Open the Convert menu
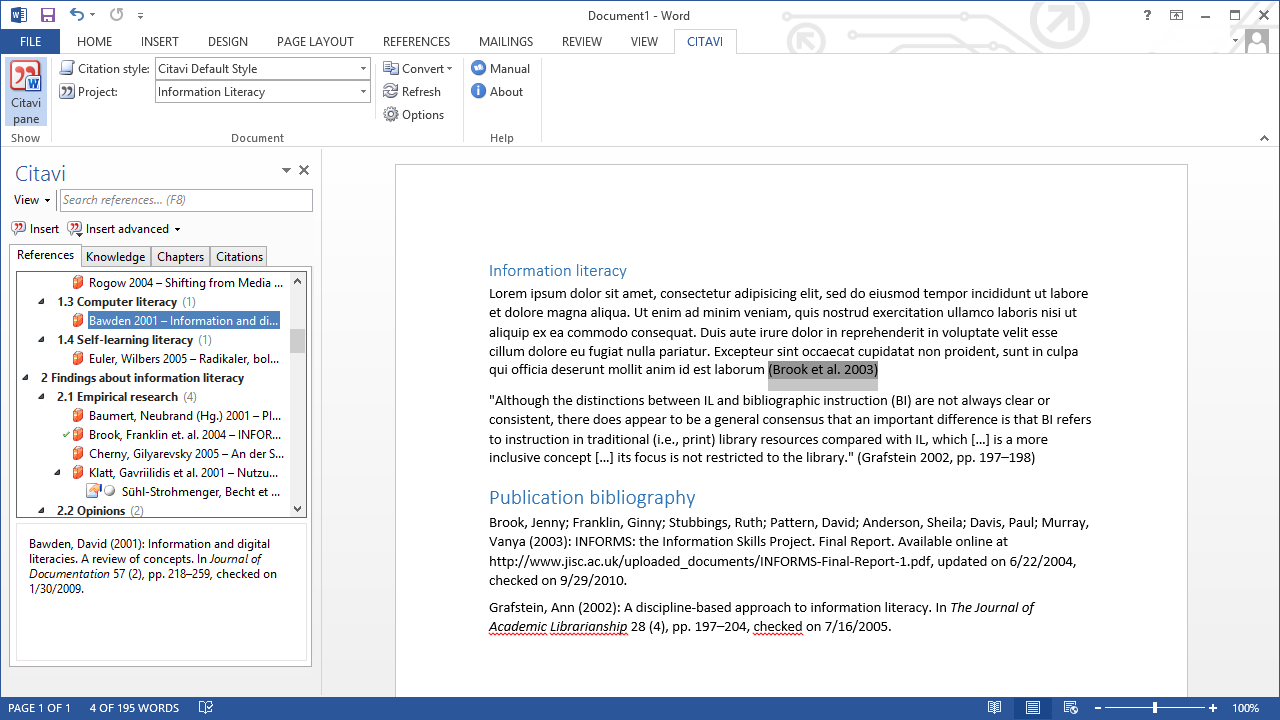This screenshot has width=1280, height=720. (x=418, y=68)
